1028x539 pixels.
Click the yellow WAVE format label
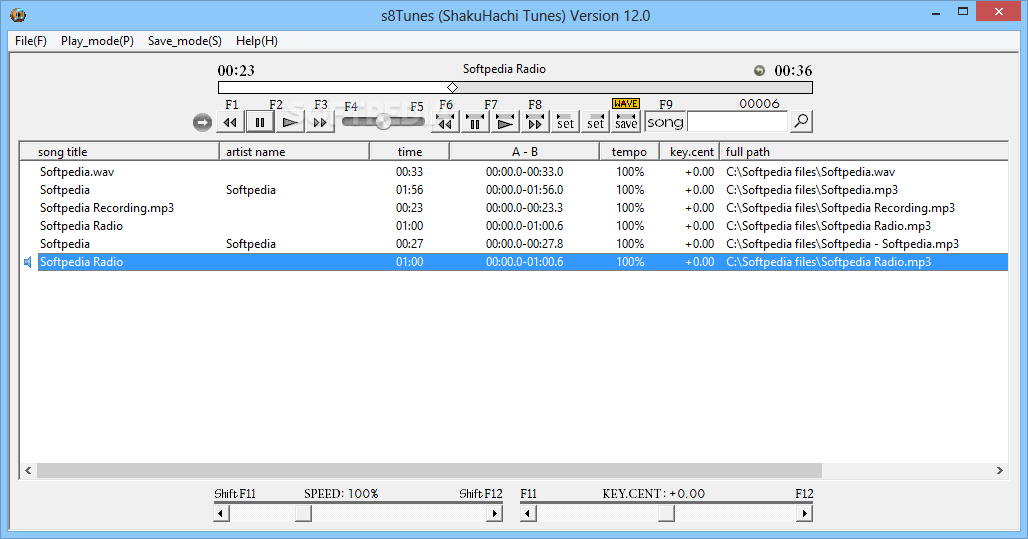pos(625,104)
